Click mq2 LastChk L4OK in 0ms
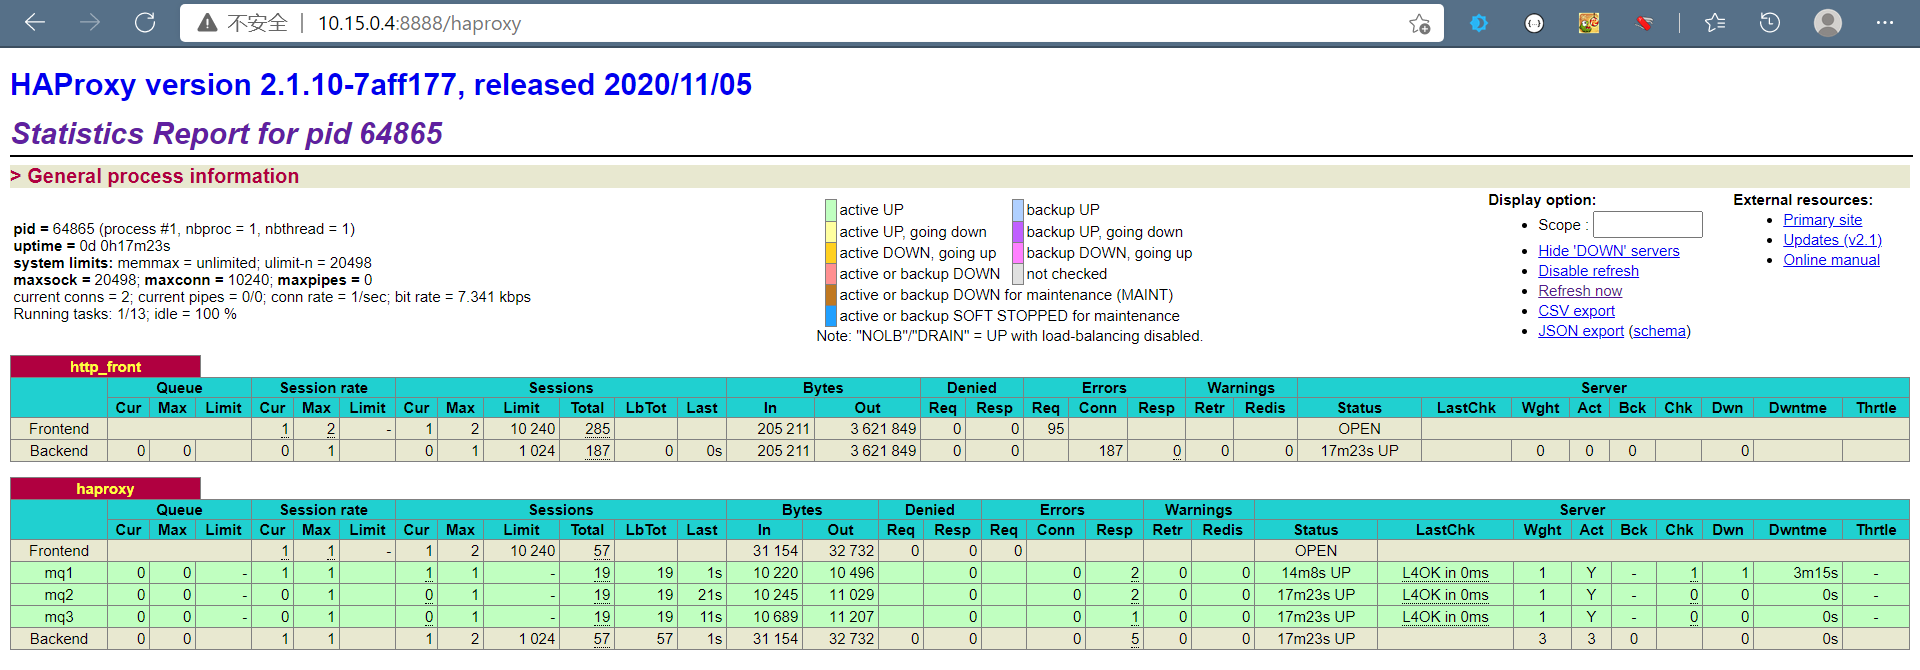Viewport: 1920px width, 670px height. (1445, 595)
